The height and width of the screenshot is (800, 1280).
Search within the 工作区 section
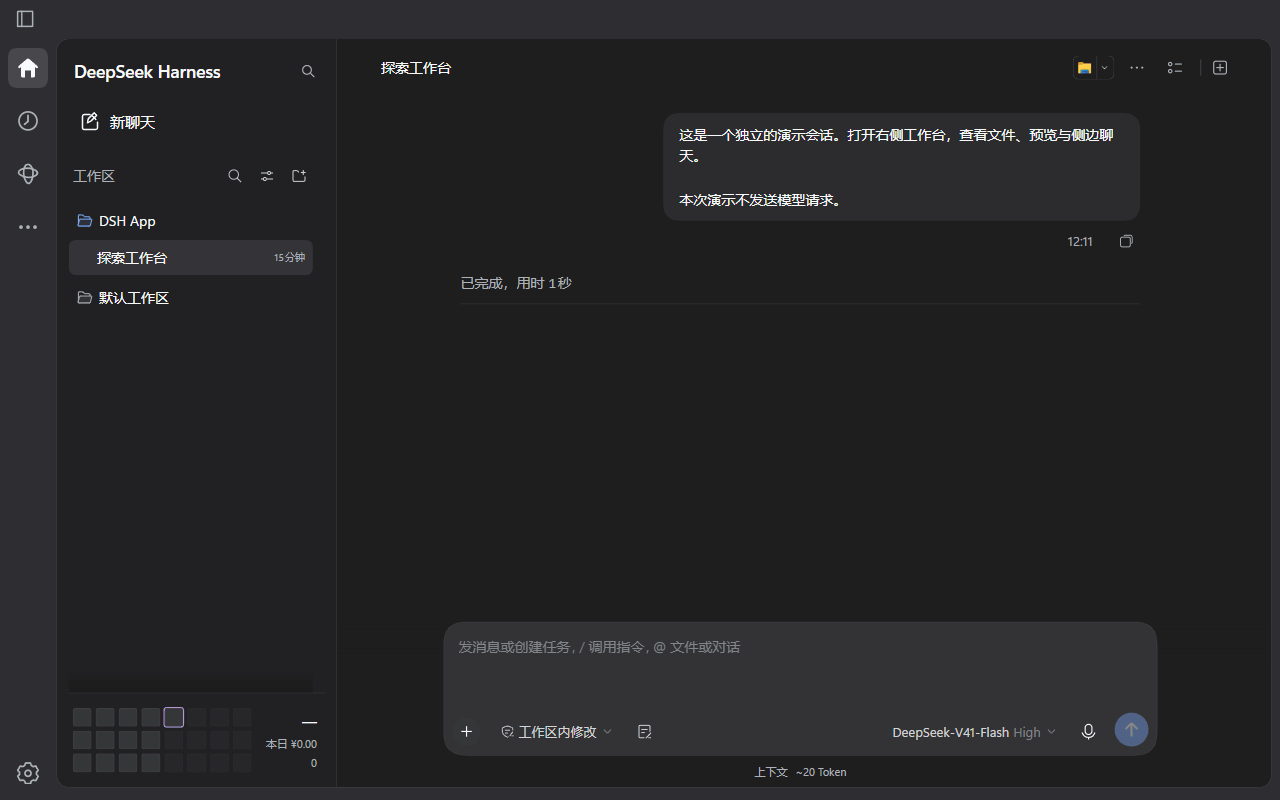[235, 176]
